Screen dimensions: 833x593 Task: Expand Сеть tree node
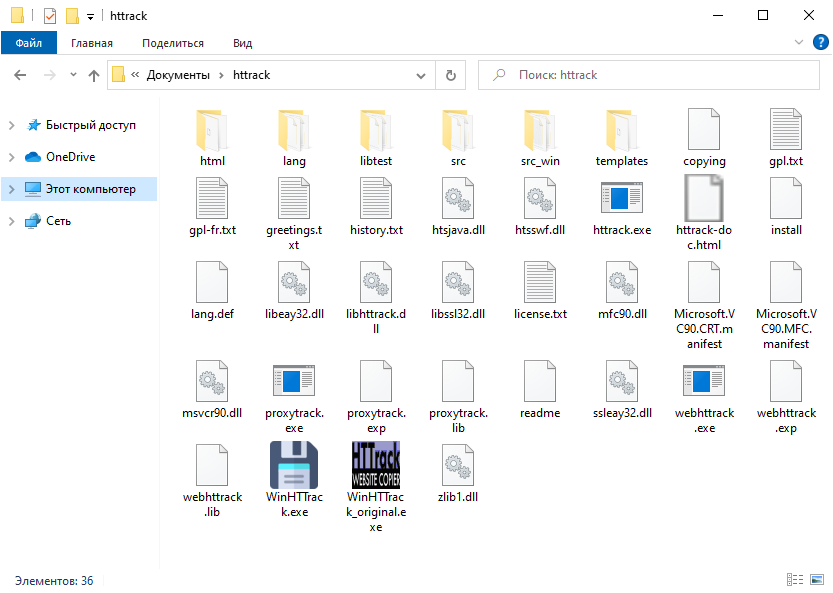click(12, 221)
